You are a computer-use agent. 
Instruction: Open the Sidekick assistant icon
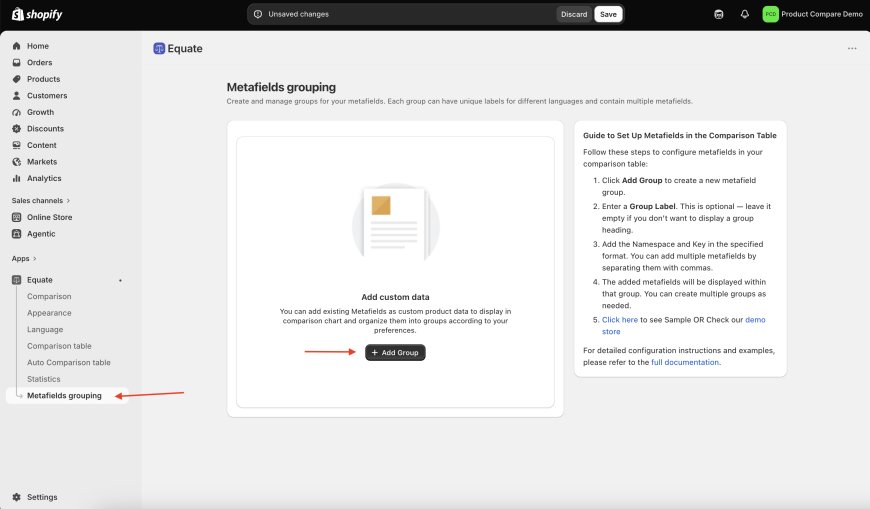pyautogui.click(x=719, y=14)
